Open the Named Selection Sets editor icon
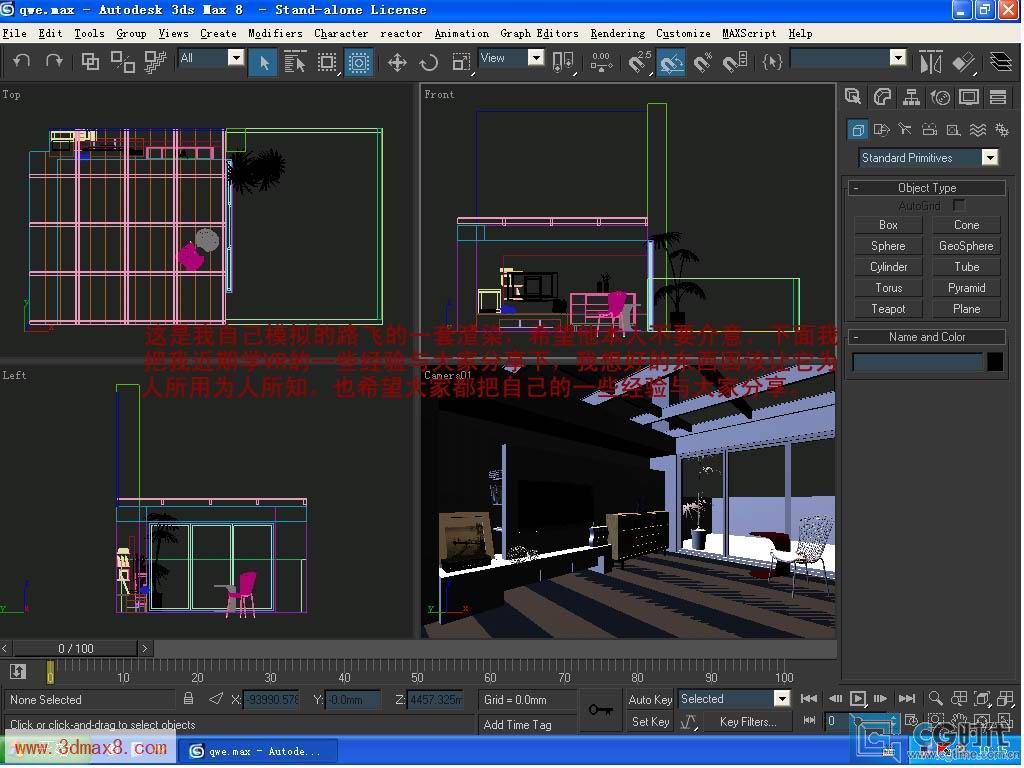The width and height of the screenshot is (1024, 768). point(772,63)
